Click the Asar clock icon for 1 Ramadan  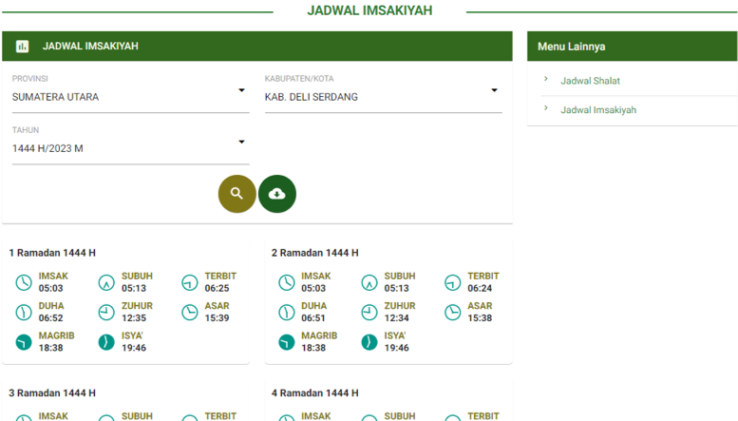190,312
